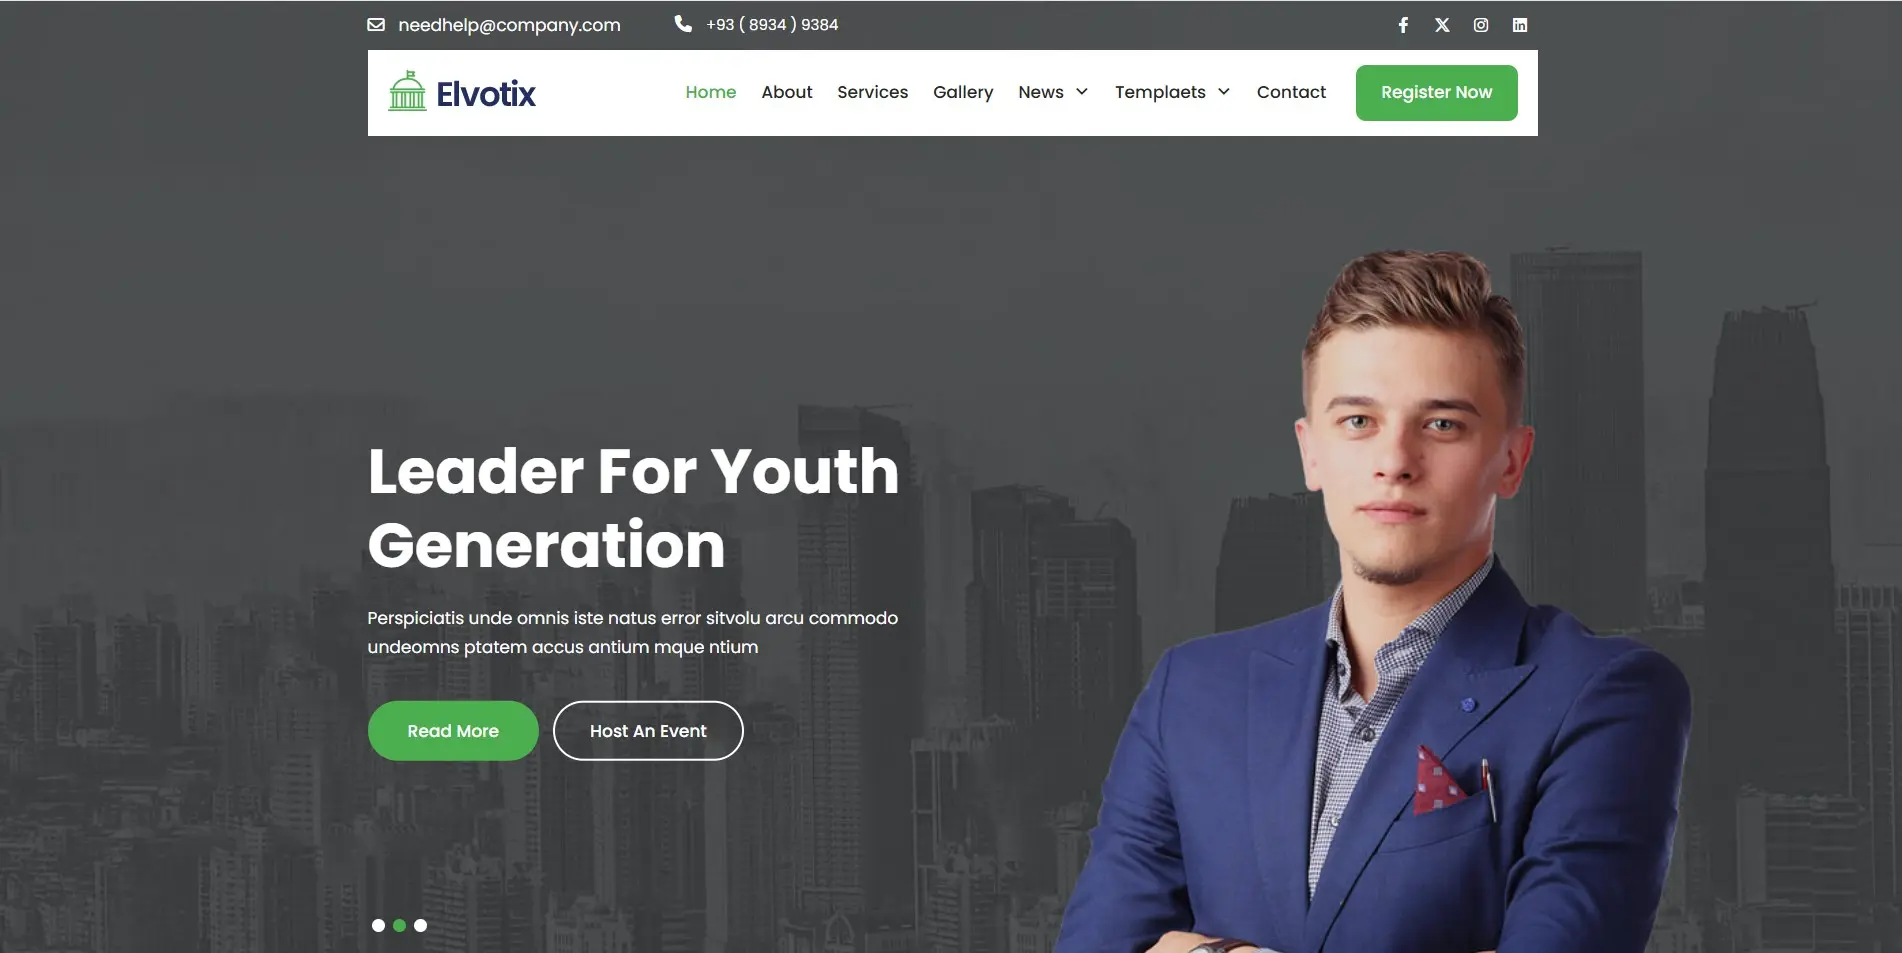Click the phone handset icon
The image size is (1902, 953).
point(683,24)
